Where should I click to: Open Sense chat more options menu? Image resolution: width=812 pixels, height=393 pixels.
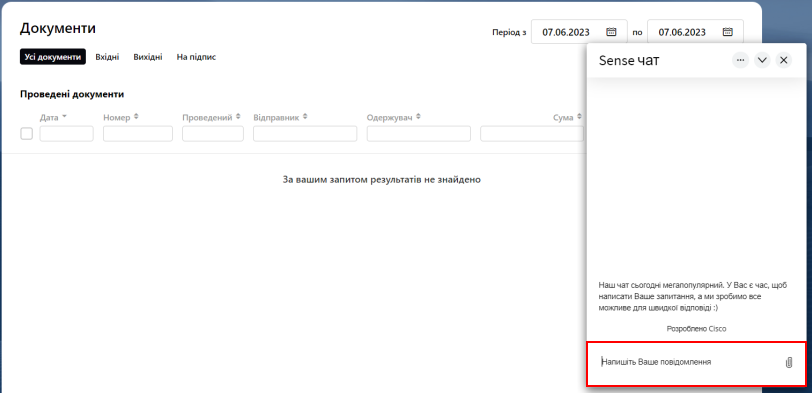741,61
